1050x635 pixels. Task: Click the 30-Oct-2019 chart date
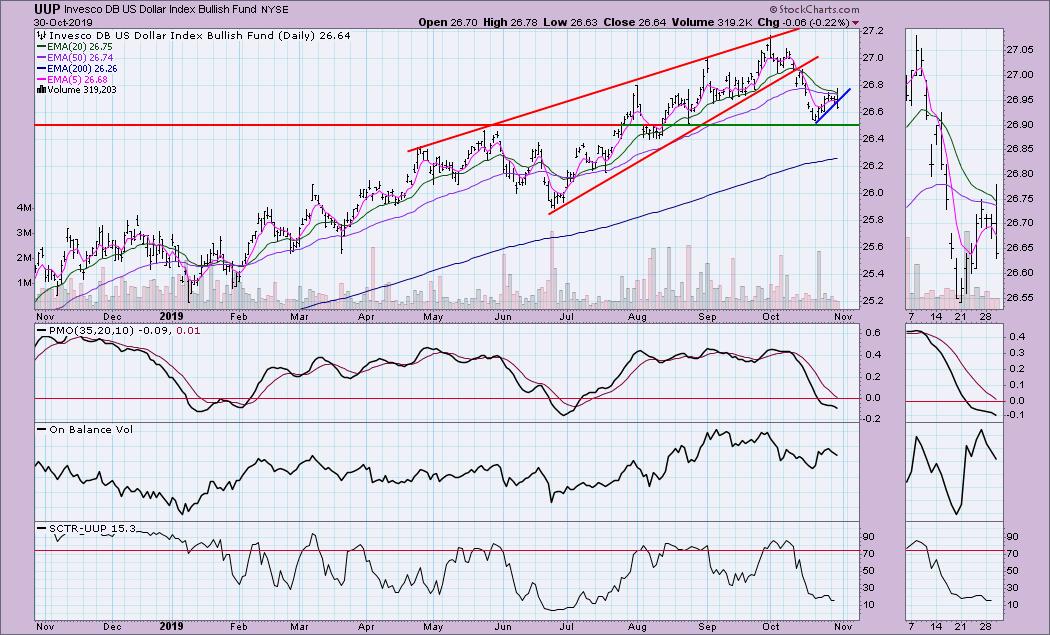coord(63,22)
